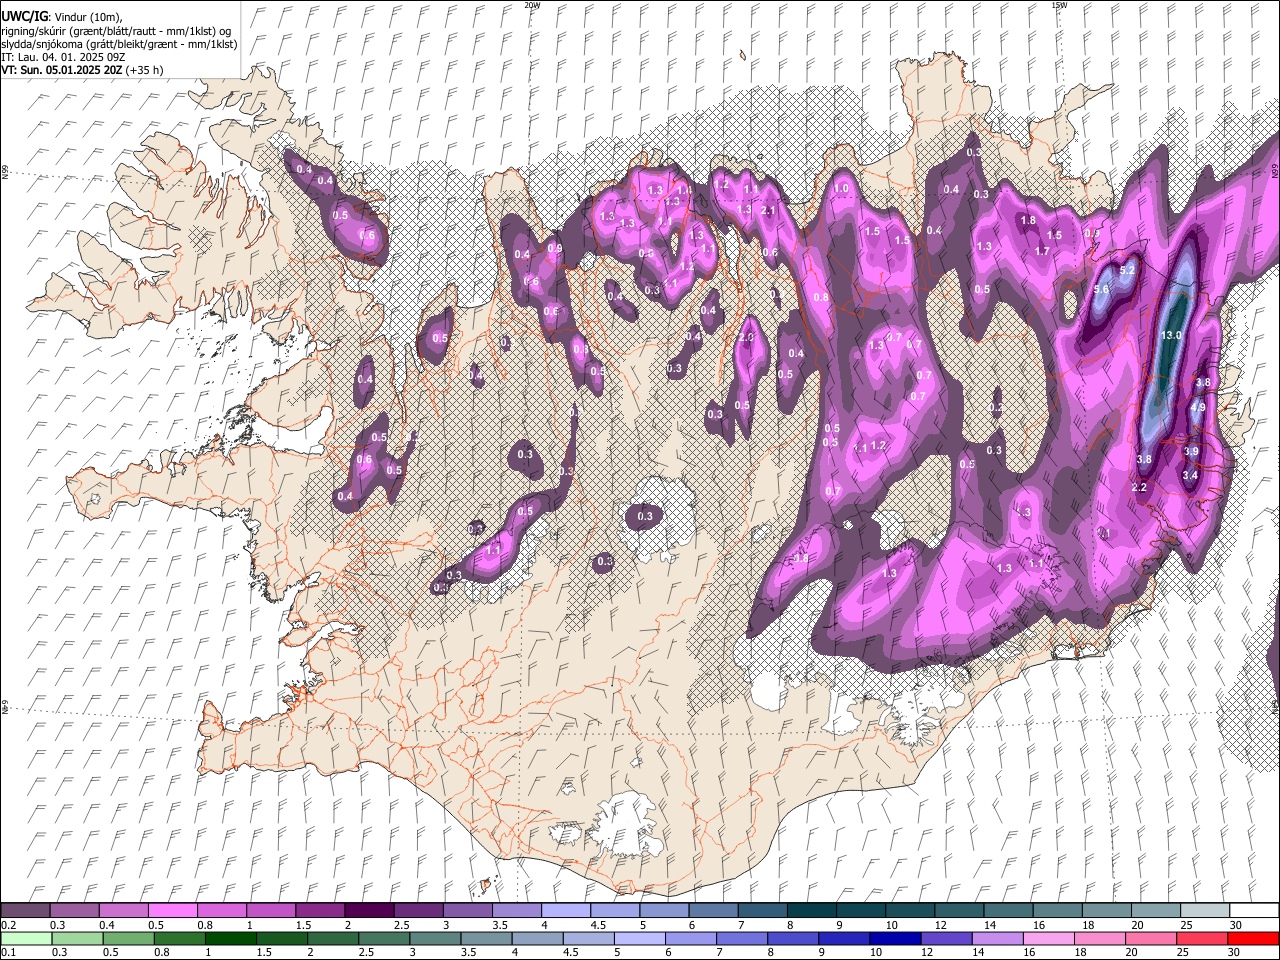Click the 2.1 precipitation value label
The width and height of the screenshot is (1280, 960).
point(768,211)
